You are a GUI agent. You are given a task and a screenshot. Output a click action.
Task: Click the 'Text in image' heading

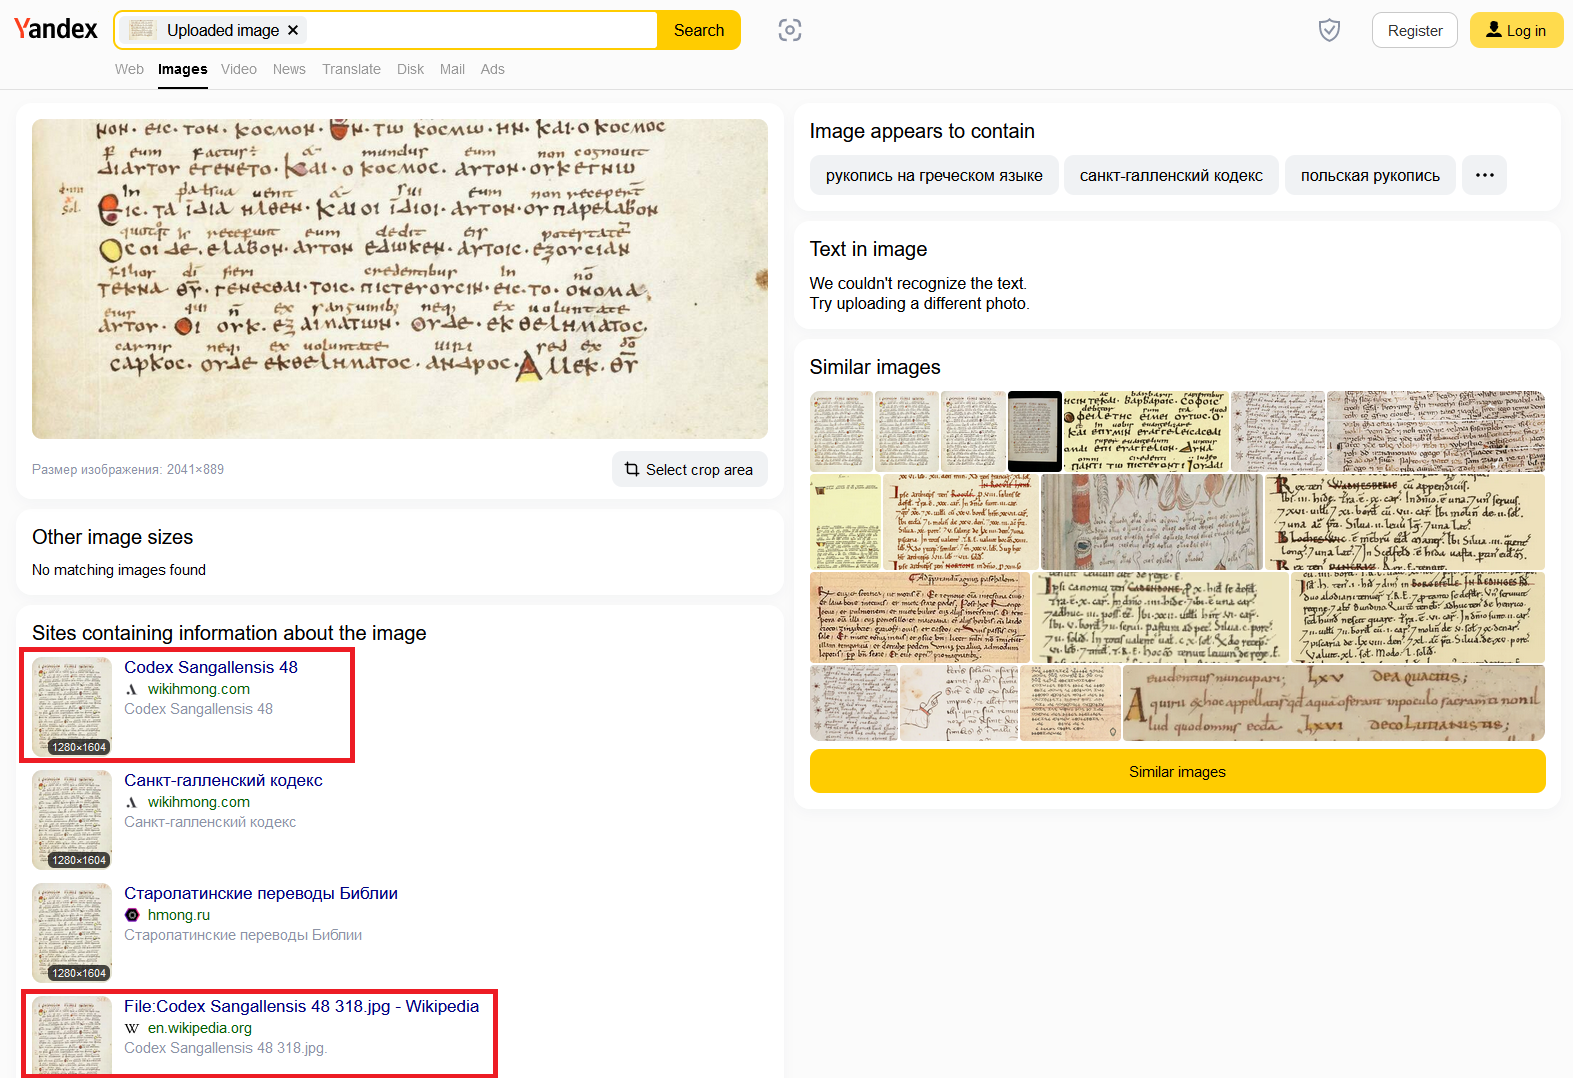[x=868, y=249]
